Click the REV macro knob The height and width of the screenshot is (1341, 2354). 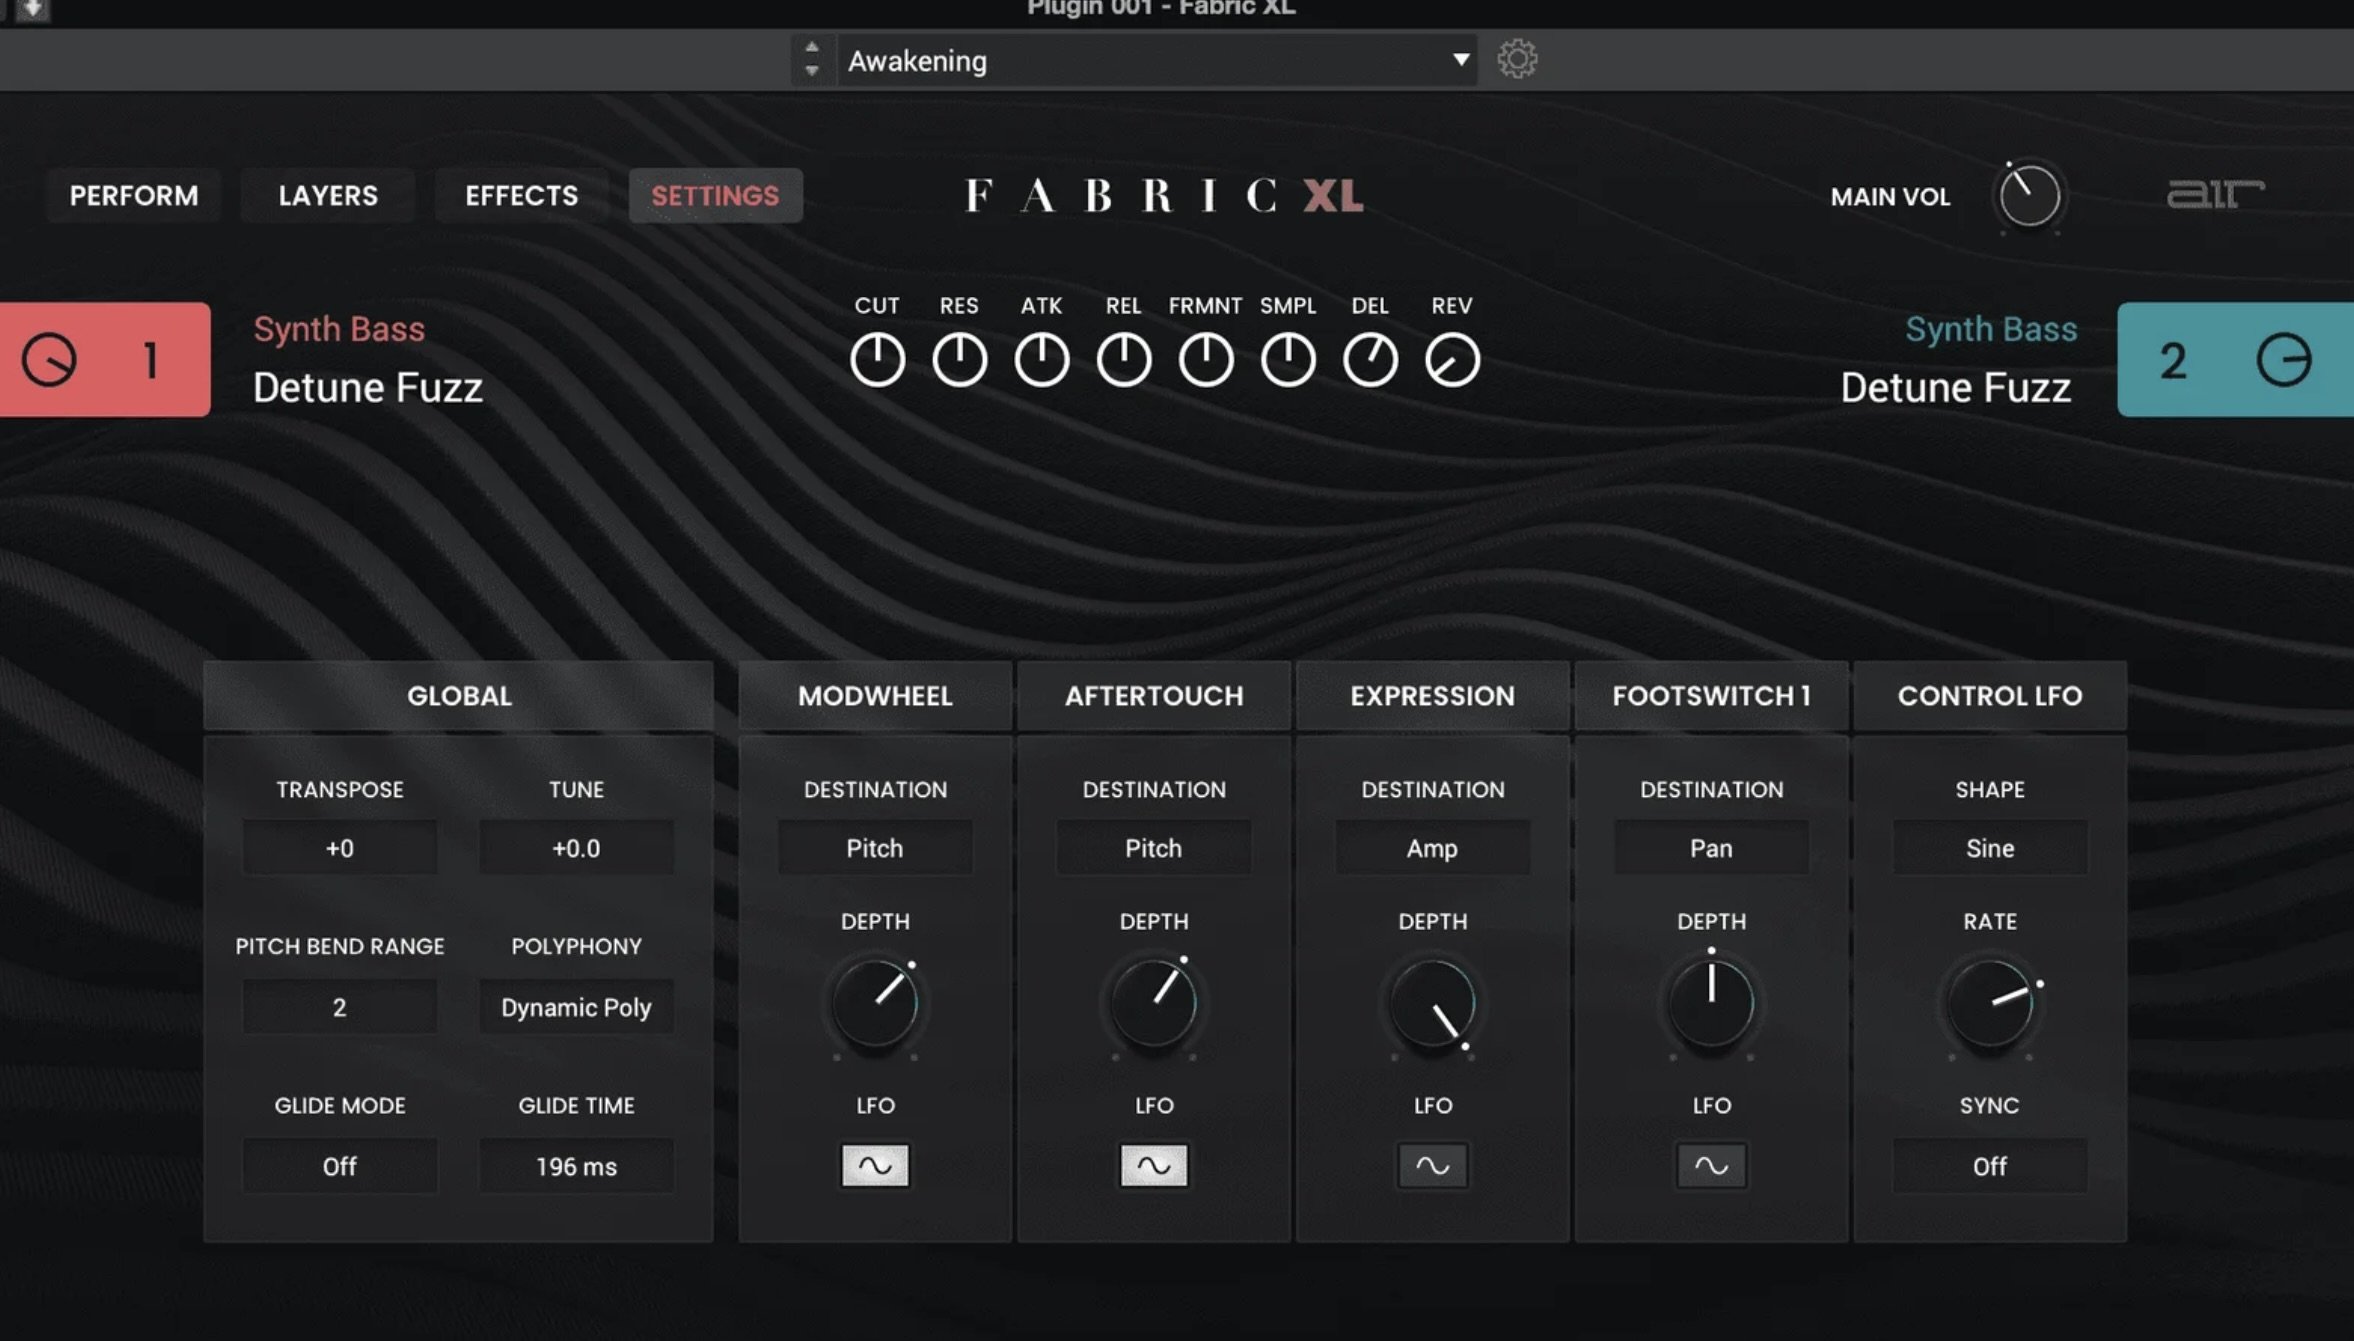(1452, 359)
